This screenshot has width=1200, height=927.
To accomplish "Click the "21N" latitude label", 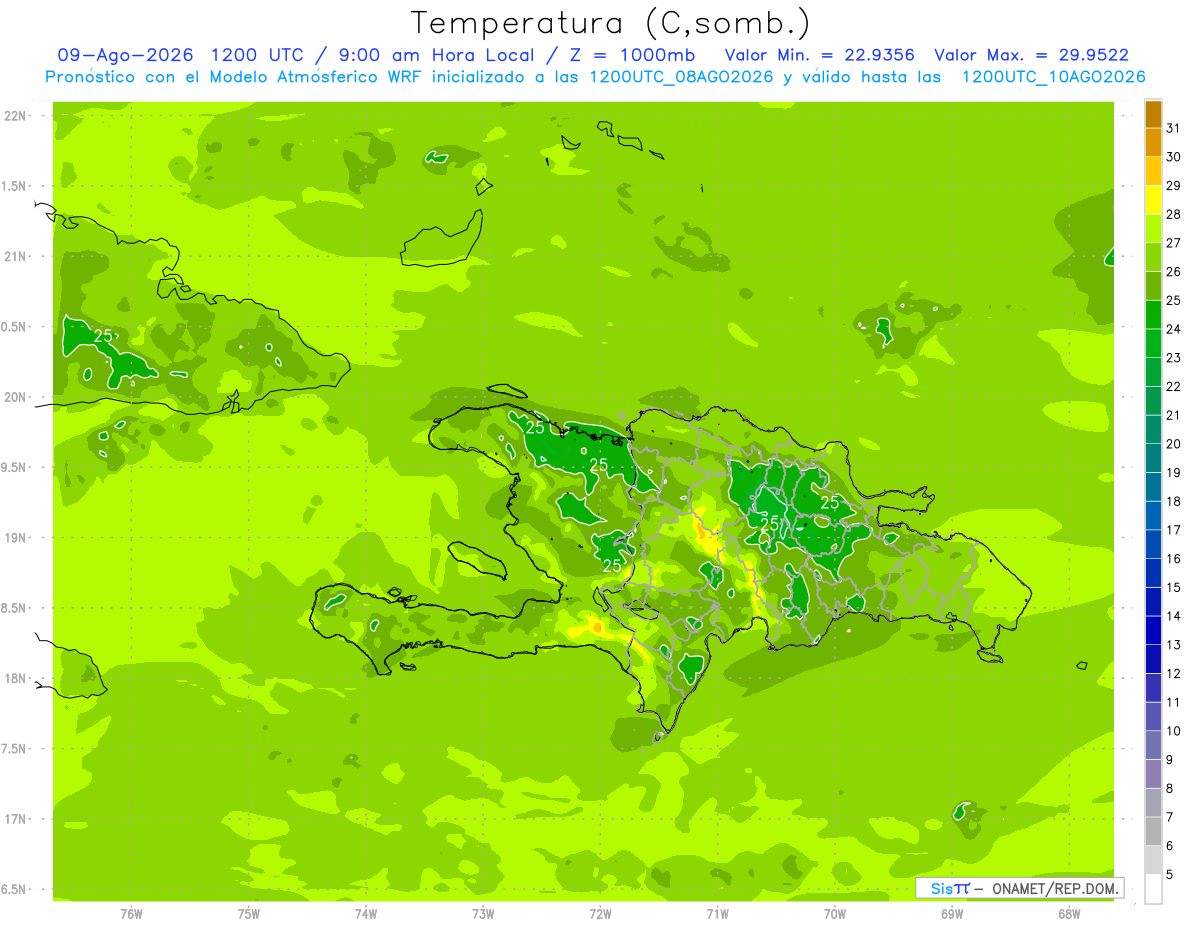I will coord(15,257).
